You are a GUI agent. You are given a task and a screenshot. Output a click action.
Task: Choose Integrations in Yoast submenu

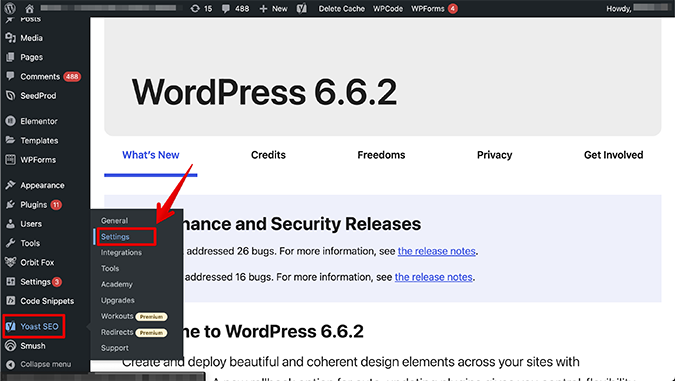tap(121, 253)
